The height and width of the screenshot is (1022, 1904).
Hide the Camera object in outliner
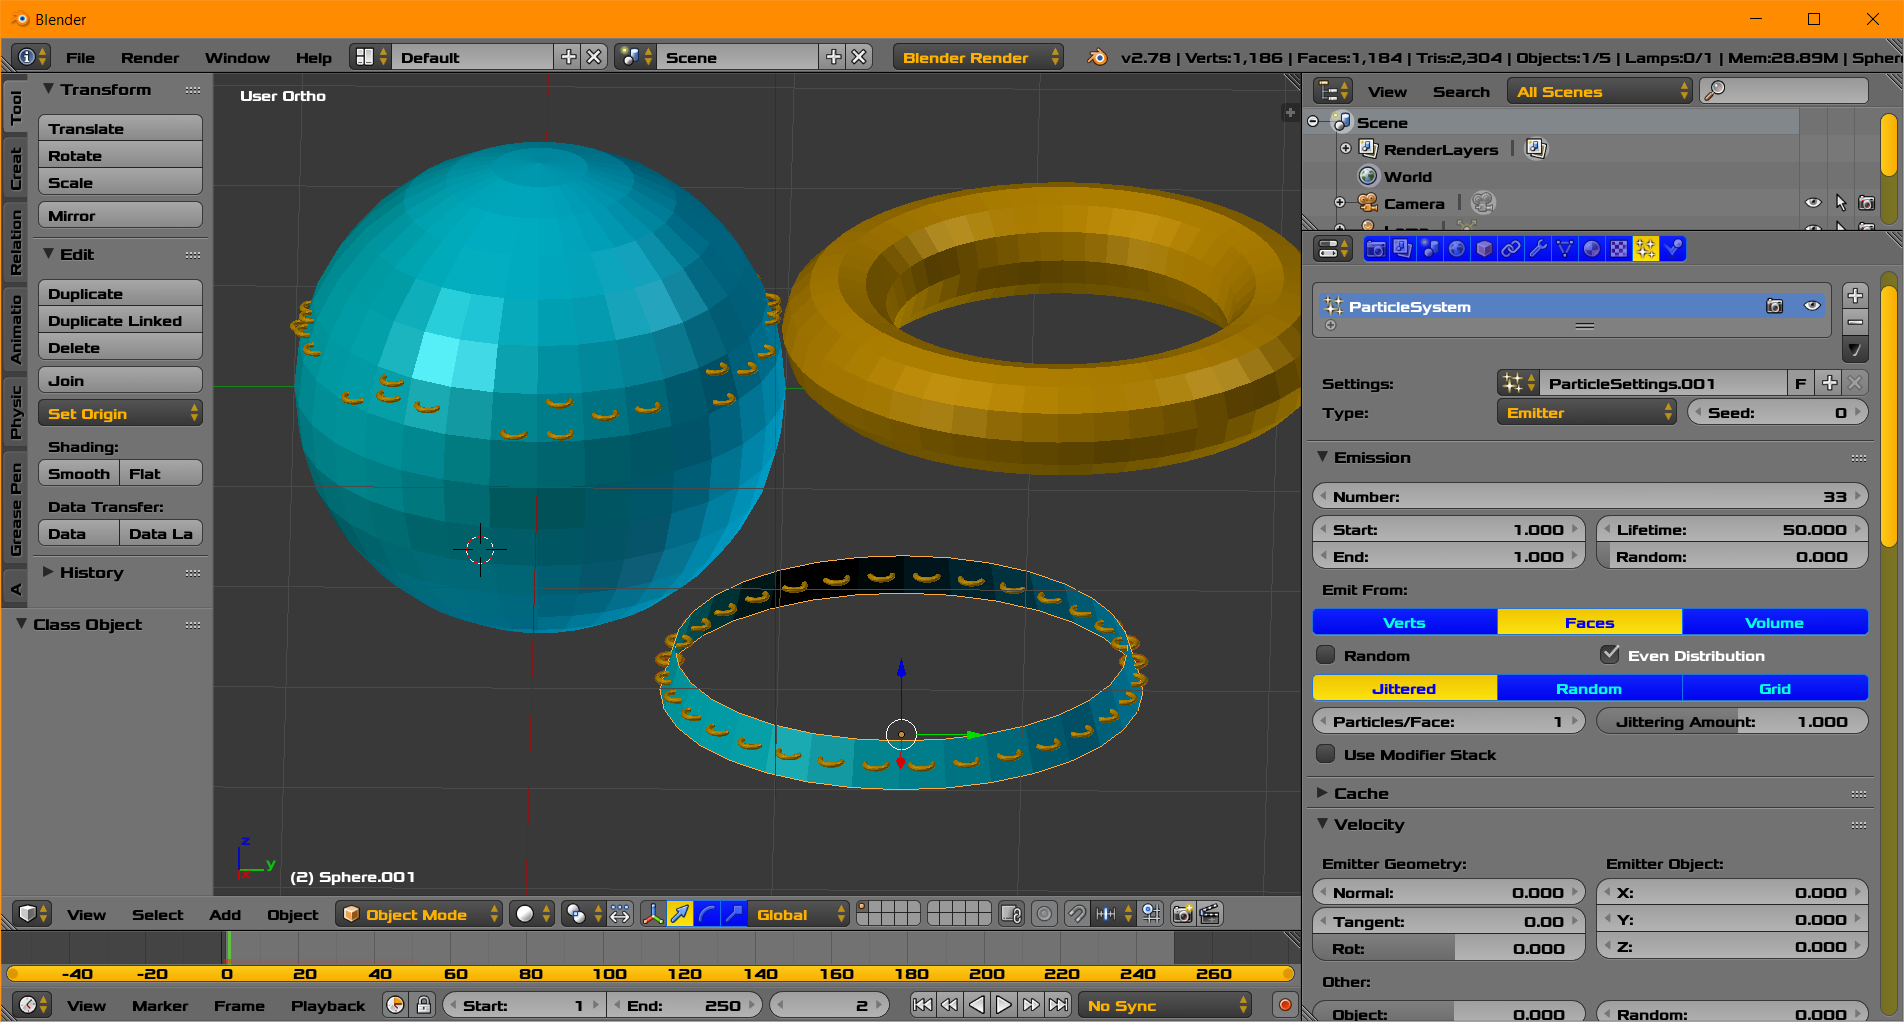pos(1813,203)
